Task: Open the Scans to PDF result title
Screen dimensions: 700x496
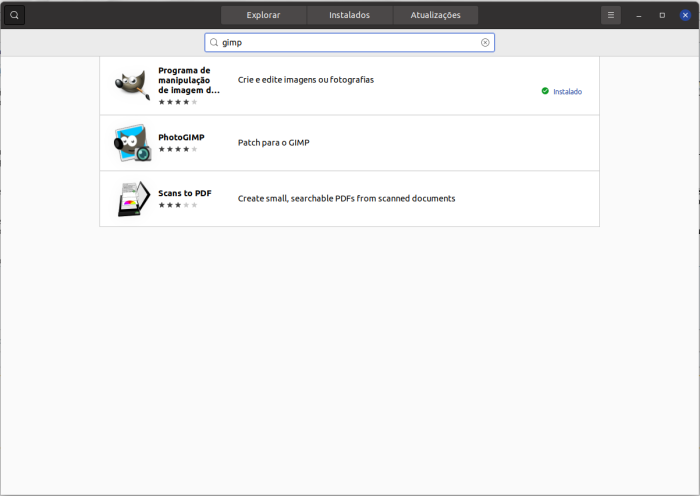Action: [x=185, y=193]
